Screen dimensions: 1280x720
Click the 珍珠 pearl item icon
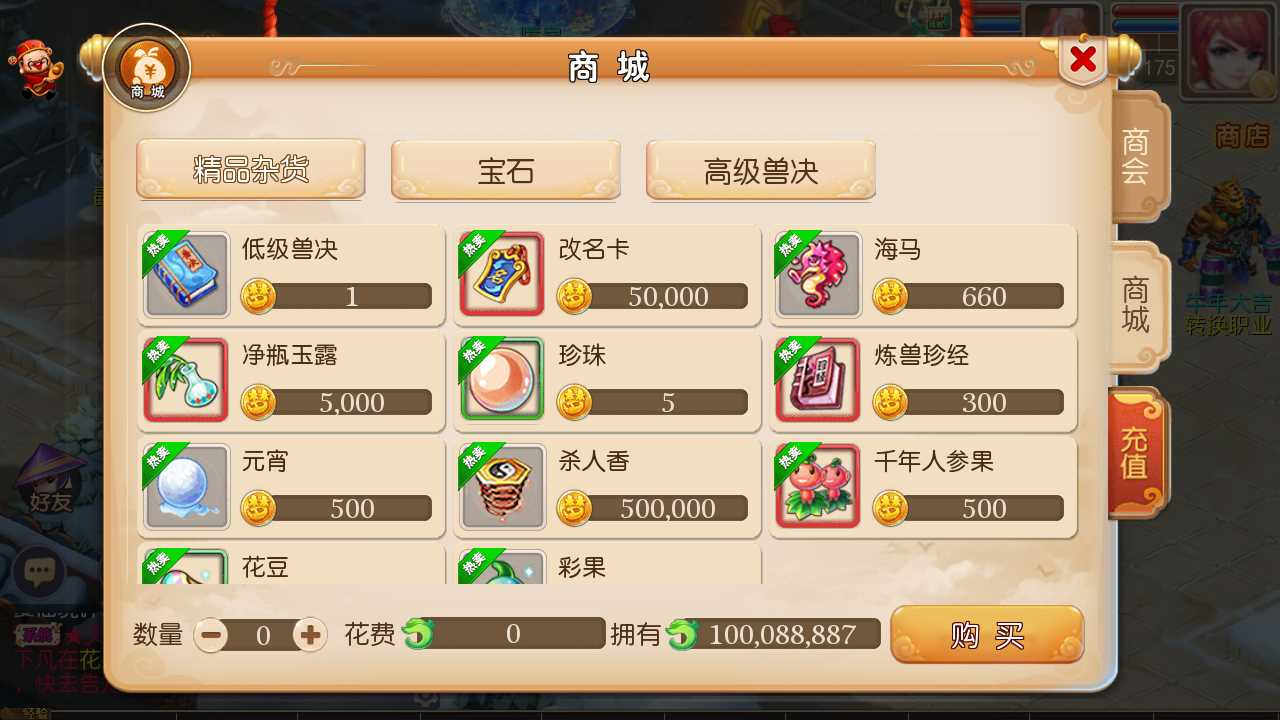[x=503, y=381]
